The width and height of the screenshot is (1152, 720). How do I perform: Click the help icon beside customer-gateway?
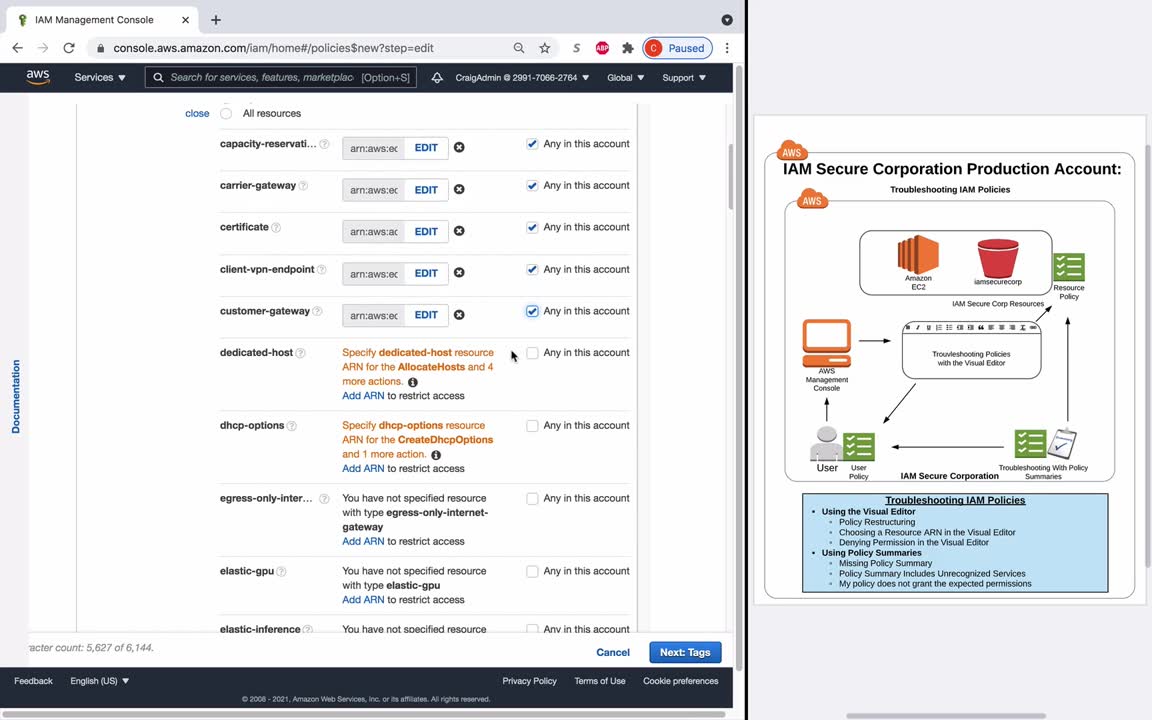317,312
